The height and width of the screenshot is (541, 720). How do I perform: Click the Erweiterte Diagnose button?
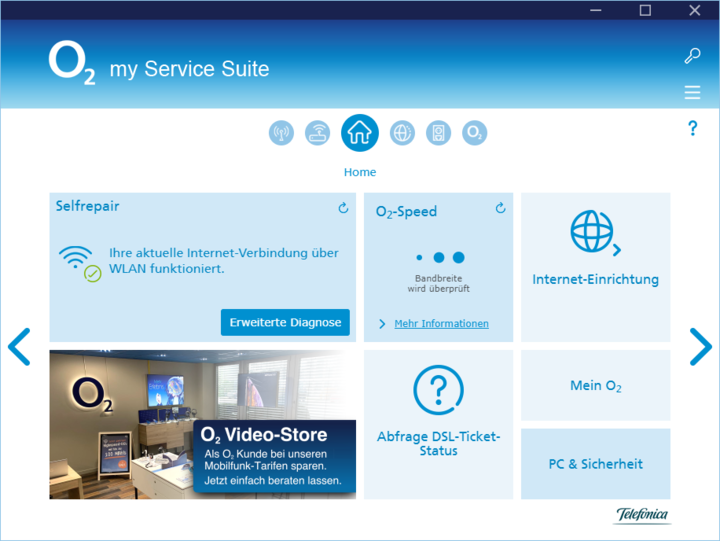click(285, 322)
